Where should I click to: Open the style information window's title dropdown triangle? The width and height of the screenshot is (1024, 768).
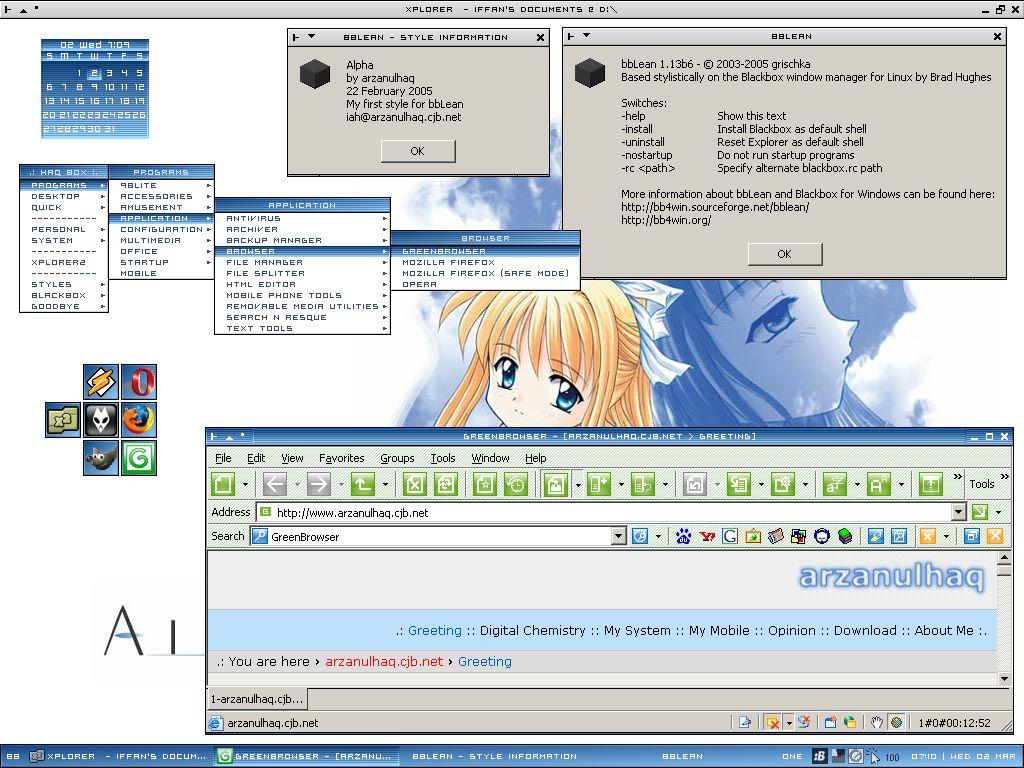tap(312, 37)
